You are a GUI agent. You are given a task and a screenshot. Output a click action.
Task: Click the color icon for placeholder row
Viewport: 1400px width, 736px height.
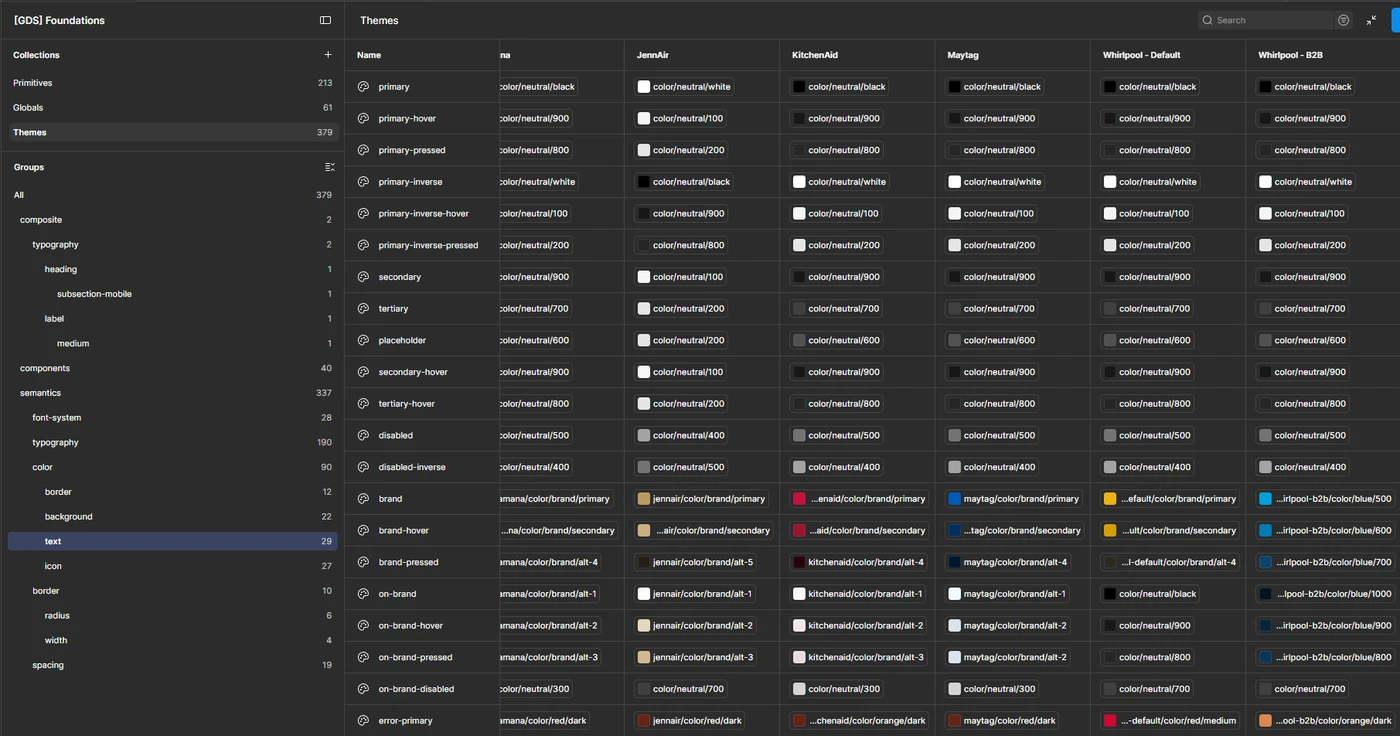[x=363, y=340]
